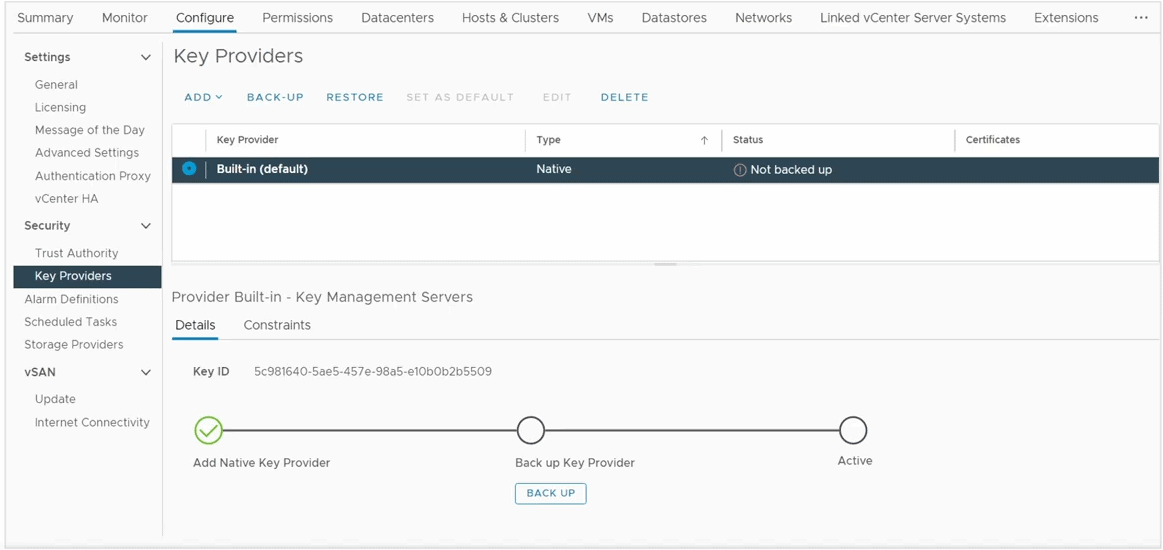
Task: Click the green Add Native Key Provider checkmark
Action: 208,430
